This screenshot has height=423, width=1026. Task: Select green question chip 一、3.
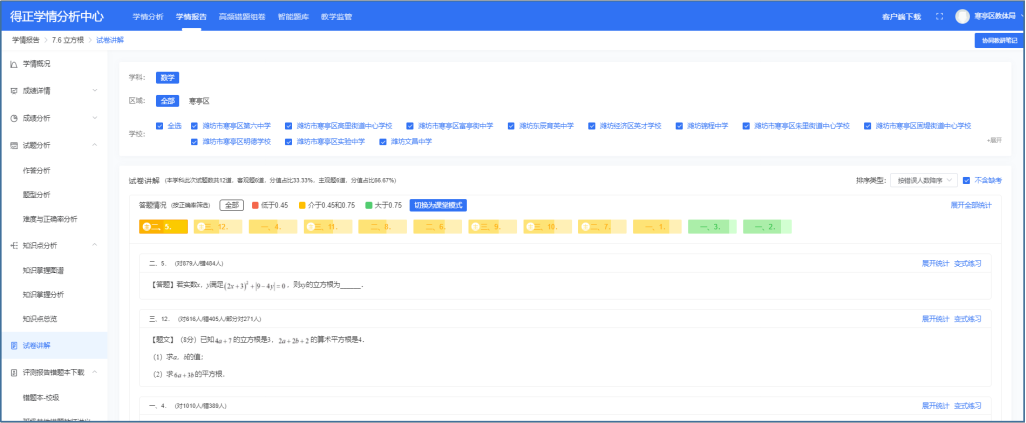tap(713, 227)
